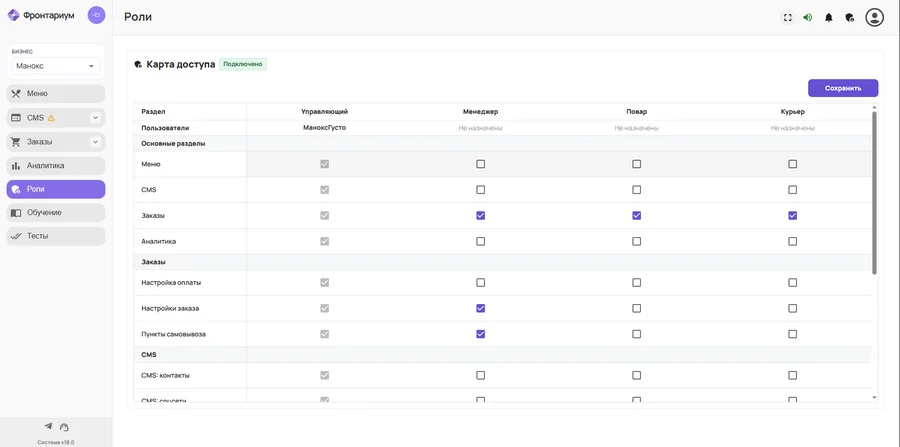The image size is (900, 447).
Task: Expand the CMS sidebar chevron
Action: coord(96,118)
